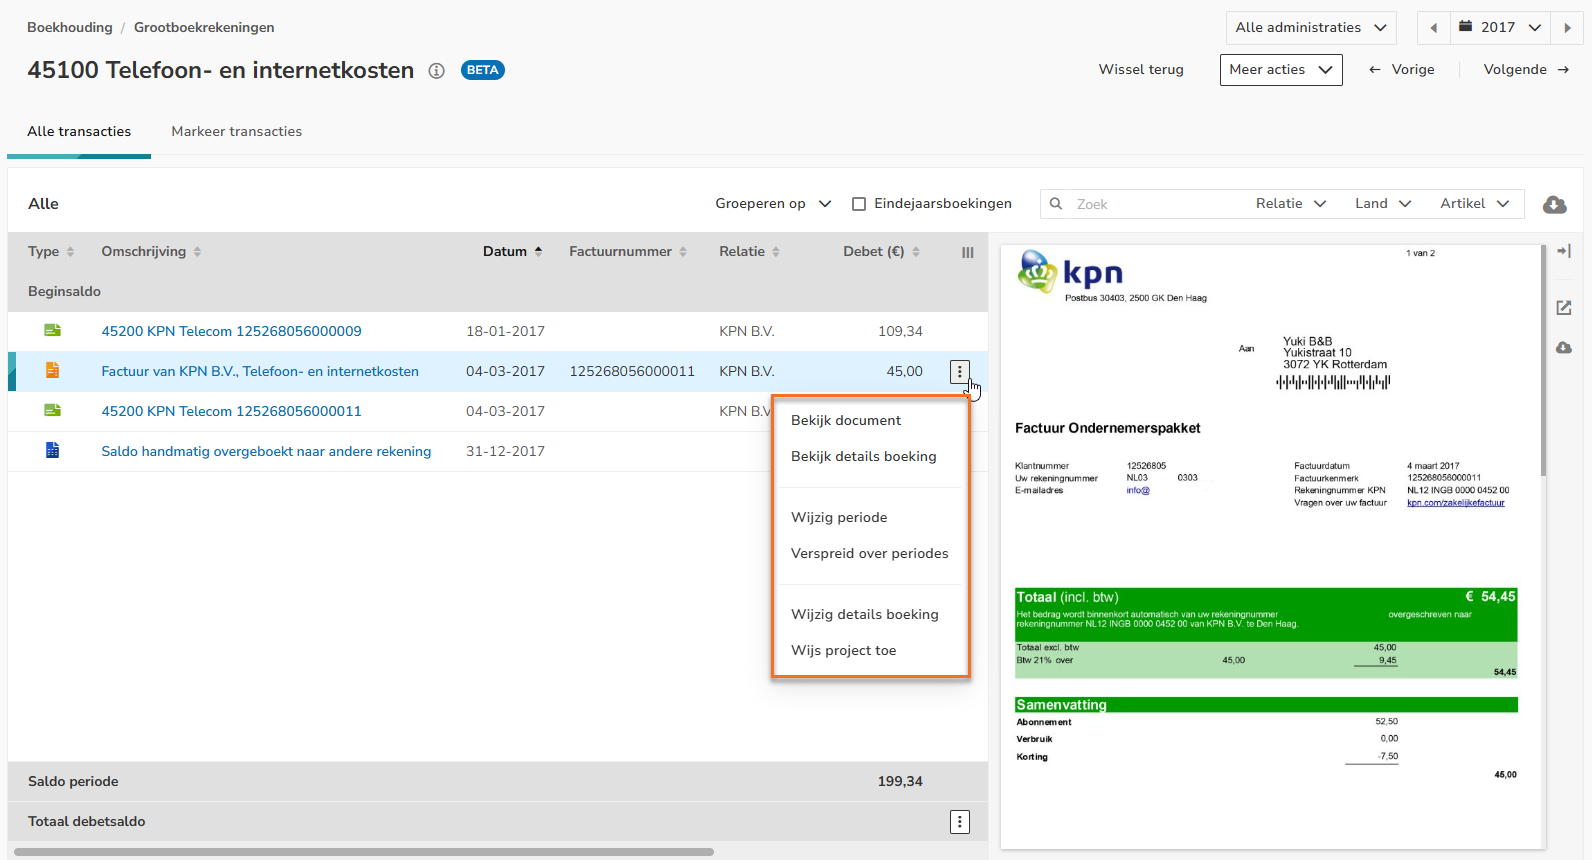Click the Wissel terug button

(x=1141, y=70)
